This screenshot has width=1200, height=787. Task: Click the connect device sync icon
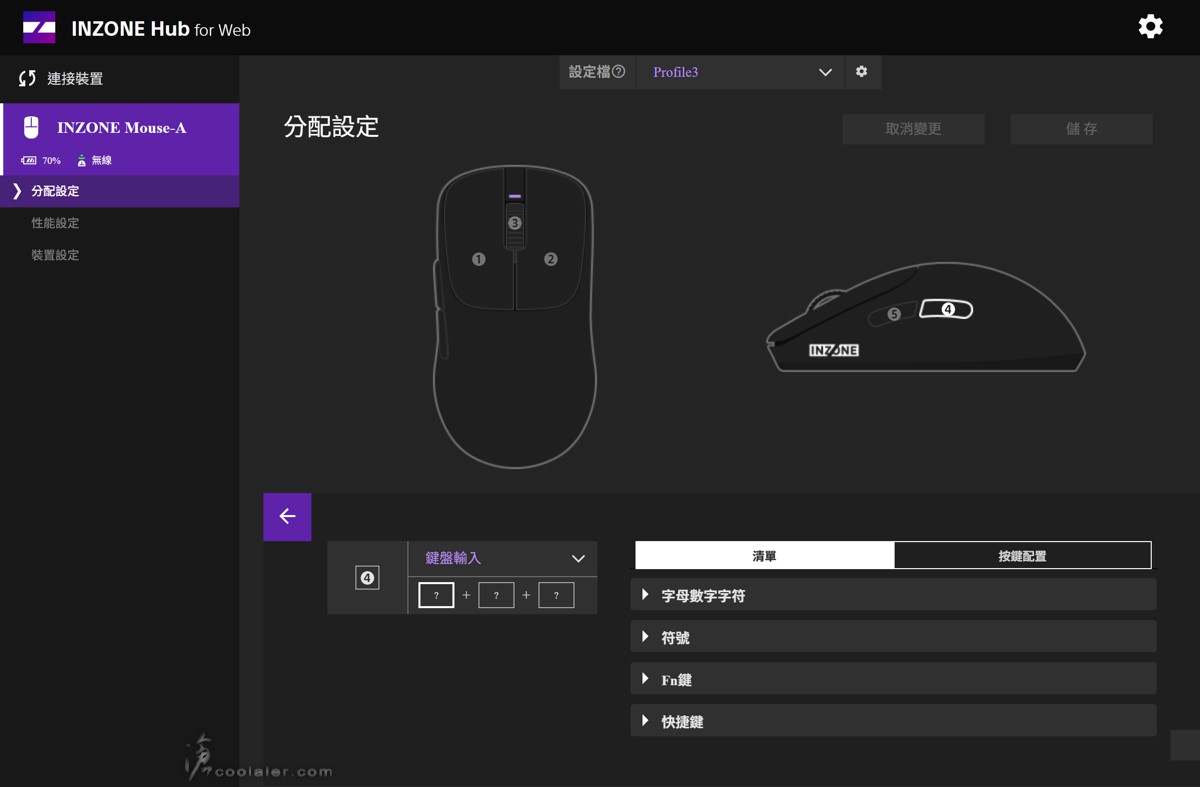point(27,78)
